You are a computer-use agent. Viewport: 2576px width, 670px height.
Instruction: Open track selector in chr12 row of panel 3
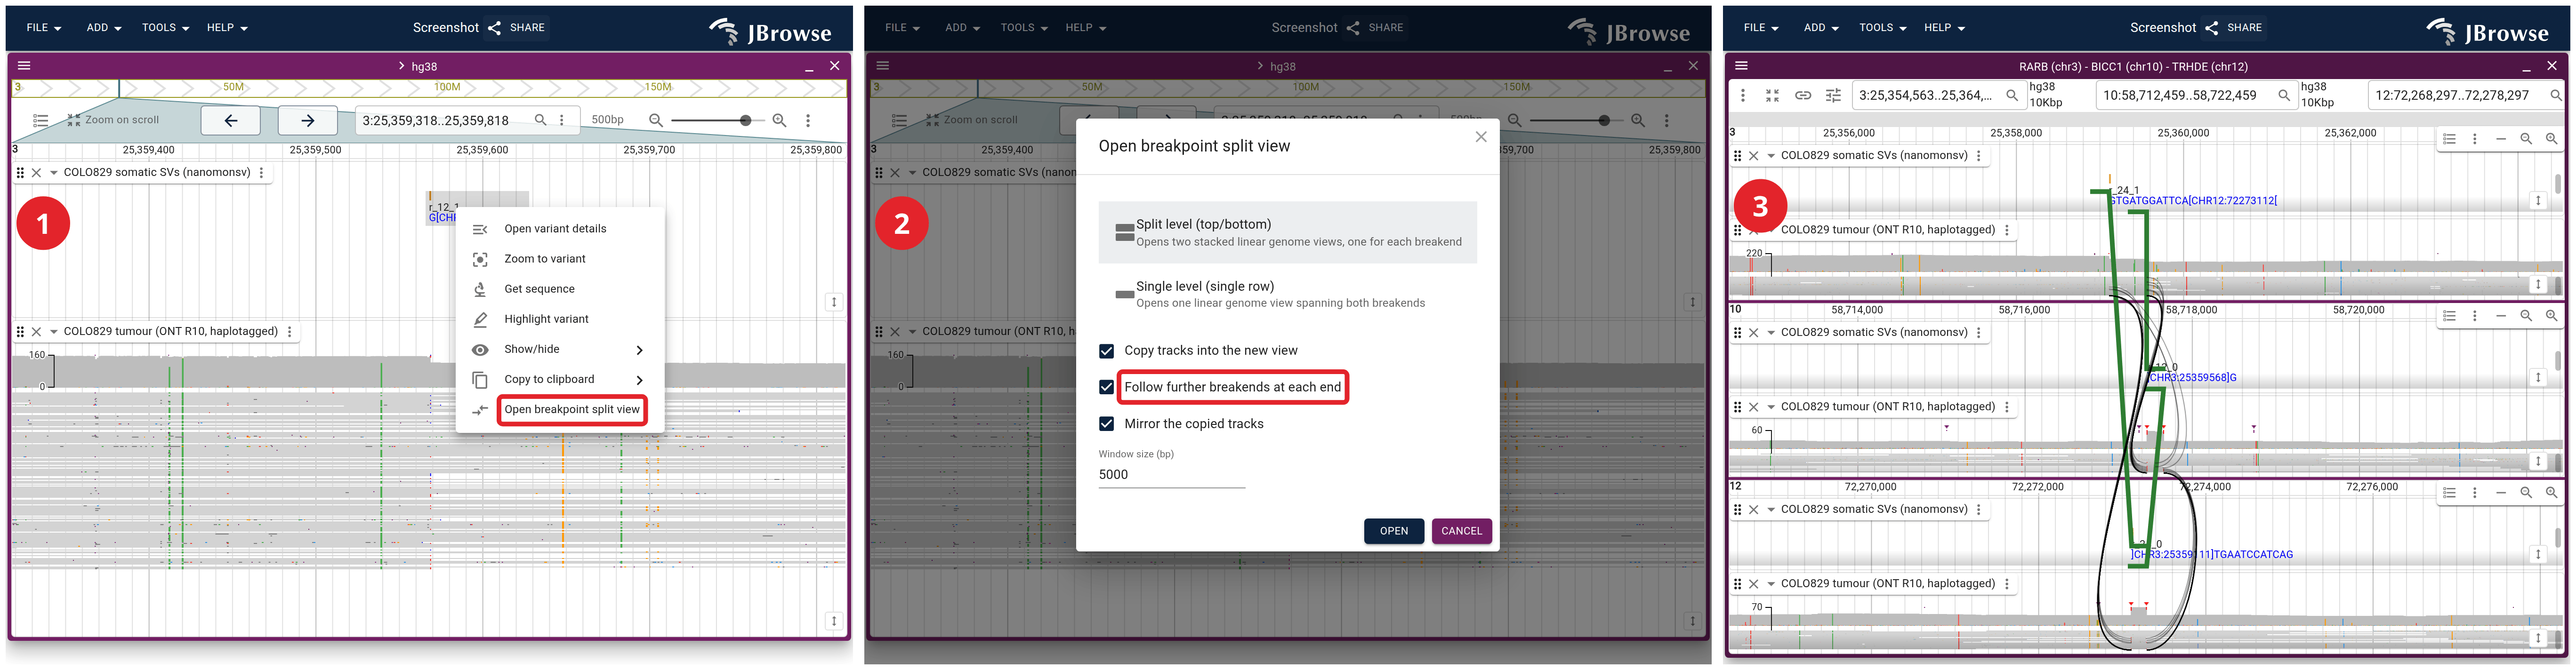2449,493
